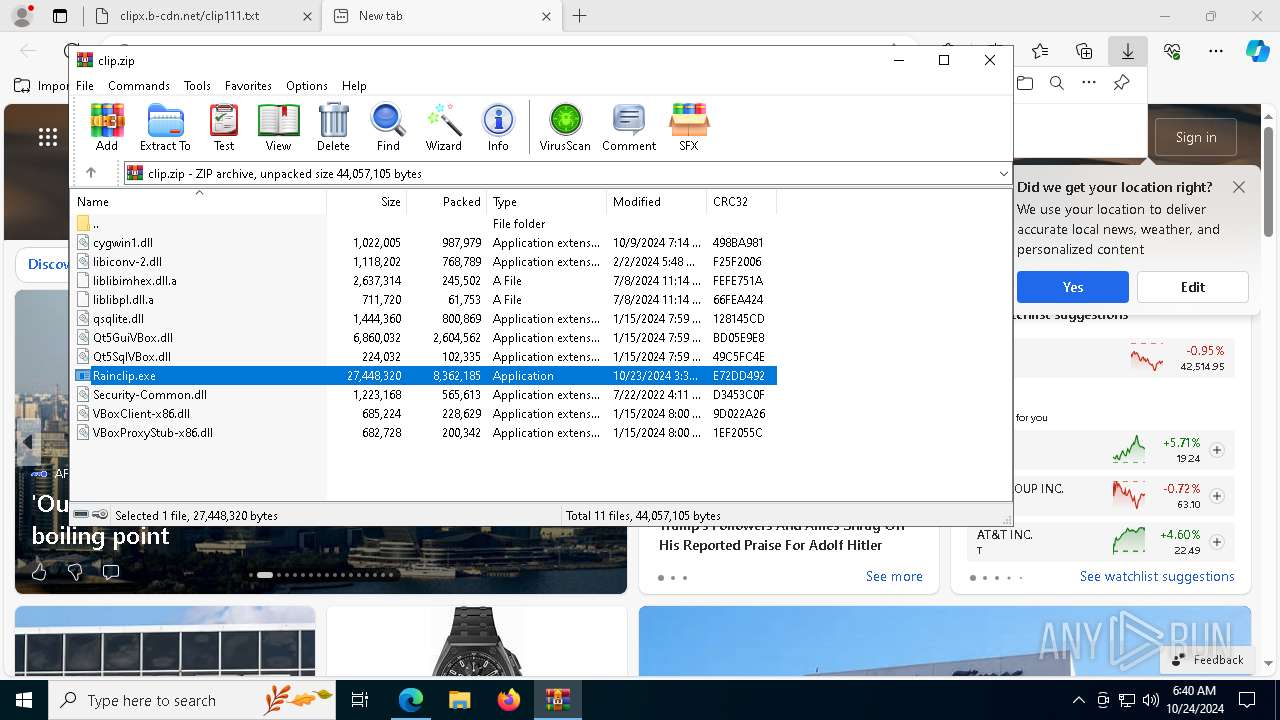Image resolution: width=1280 pixels, height=720 pixels.
Task: Dismiss the location prompt close button
Action: (x=1239, y=187)
